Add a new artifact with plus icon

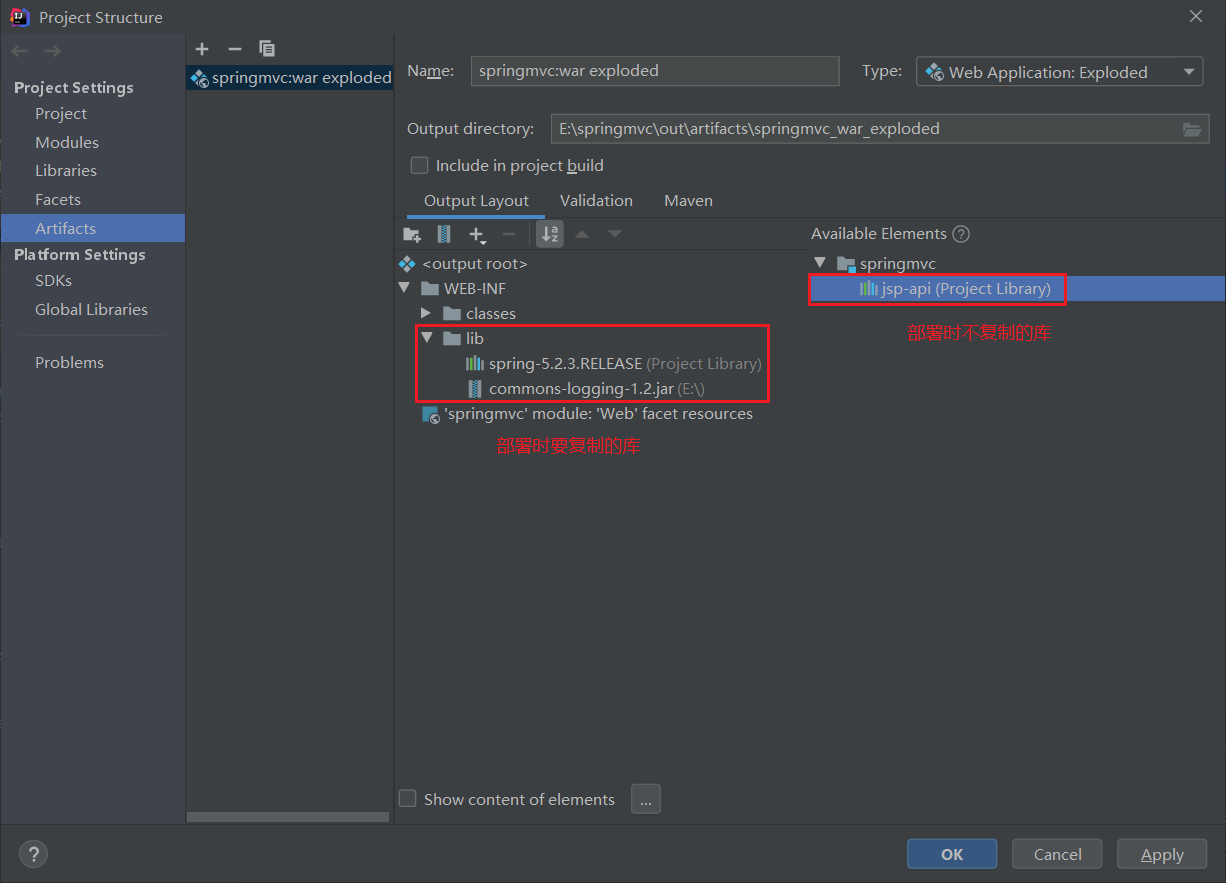[x=202, y=48]
